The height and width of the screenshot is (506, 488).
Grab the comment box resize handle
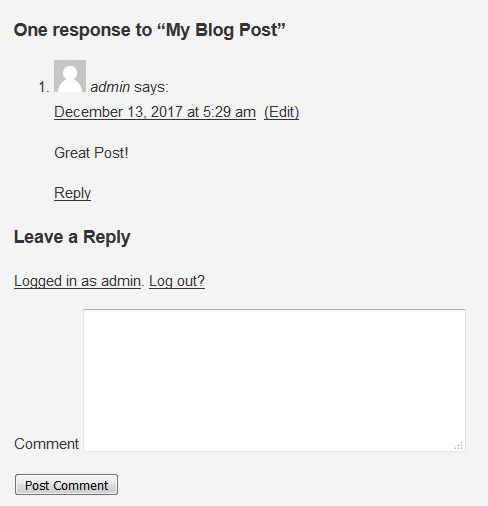(x=459, y=445)
